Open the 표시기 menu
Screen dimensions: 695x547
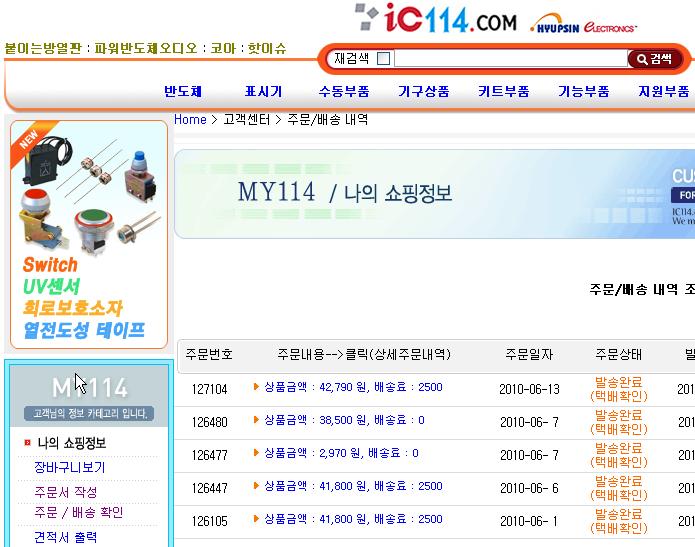[x=263, y=91]
